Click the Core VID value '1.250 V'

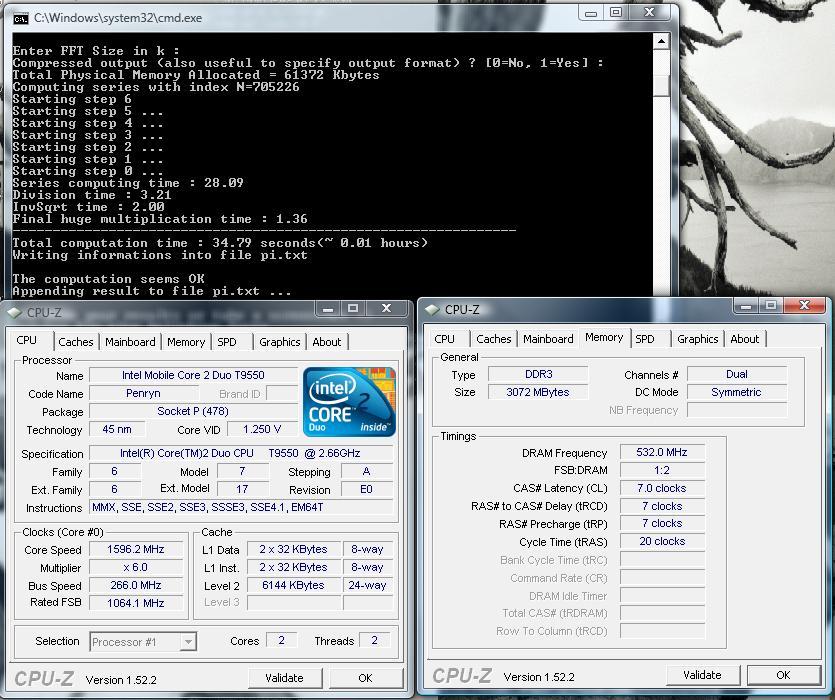click(262, 429)
